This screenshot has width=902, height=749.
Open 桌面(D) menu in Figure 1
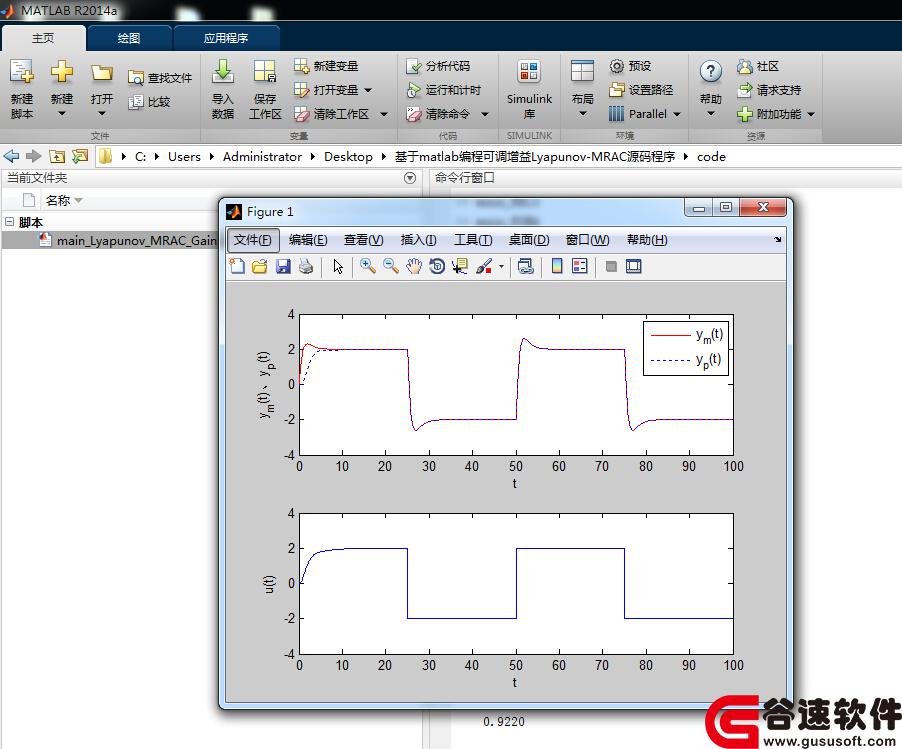(529, 240)
